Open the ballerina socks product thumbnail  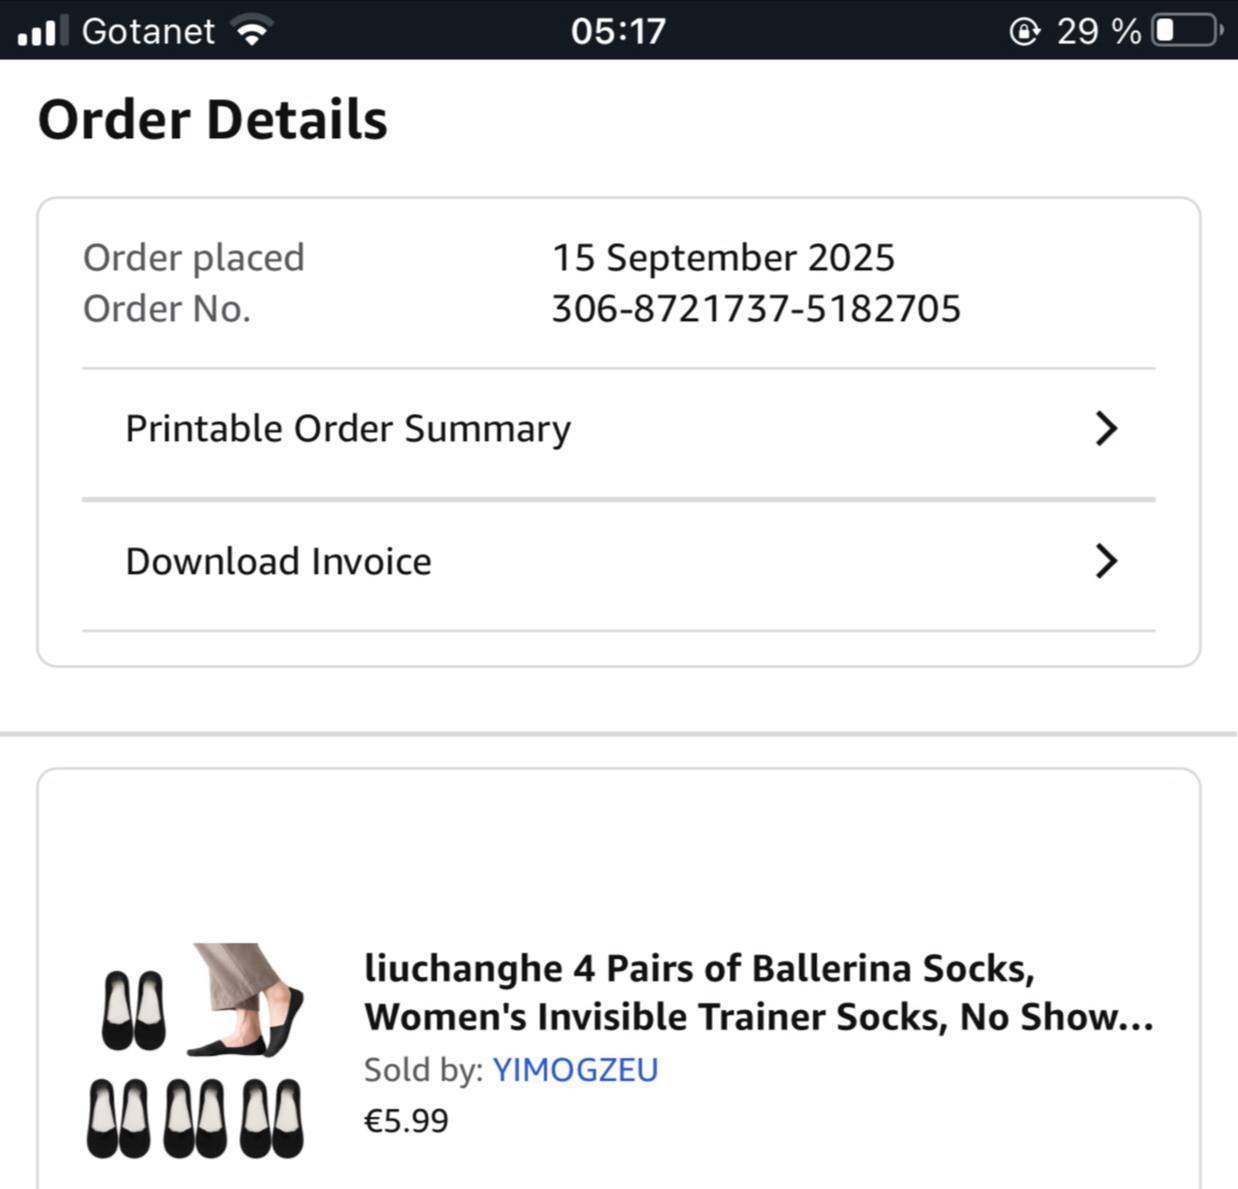[195, 1050]
